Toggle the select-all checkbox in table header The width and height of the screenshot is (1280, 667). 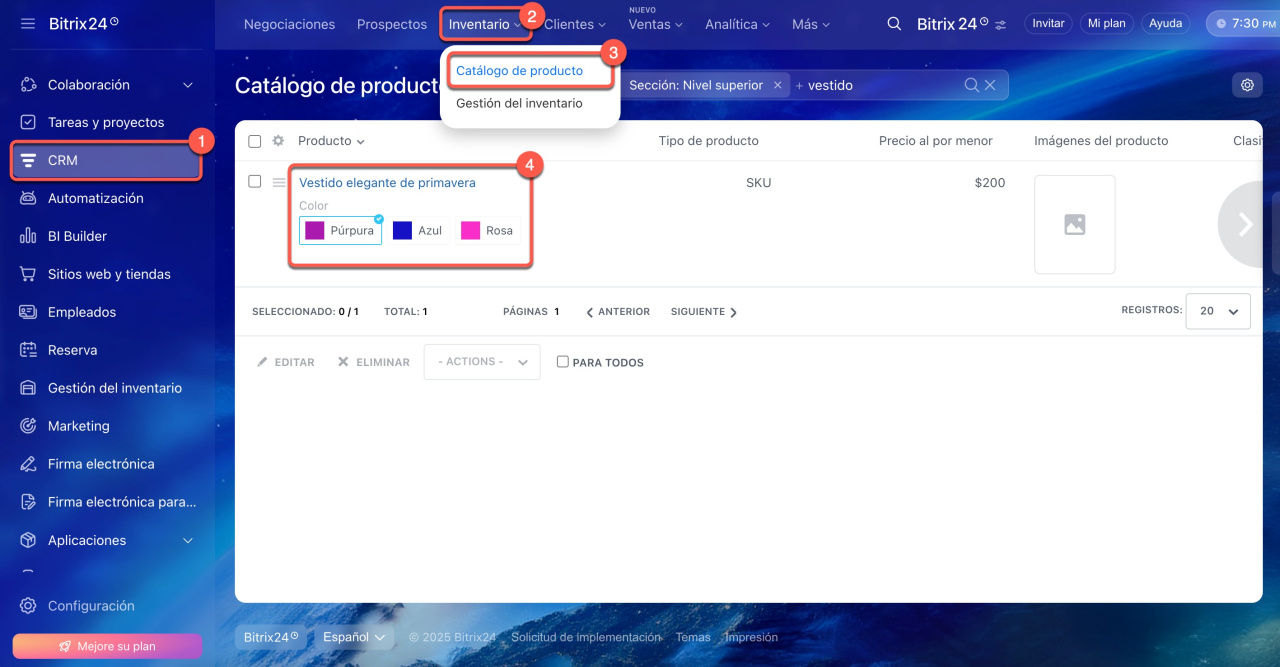click(254, 141)
